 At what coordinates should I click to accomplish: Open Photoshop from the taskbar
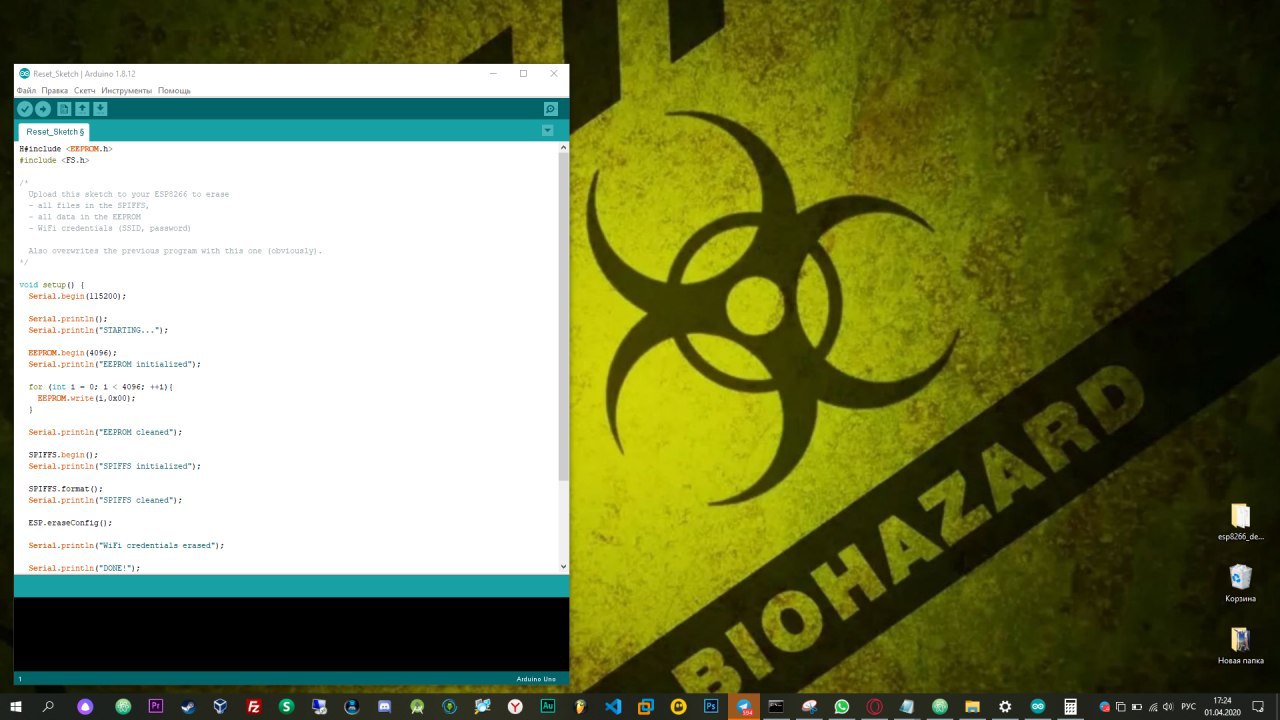click(711, 706)
